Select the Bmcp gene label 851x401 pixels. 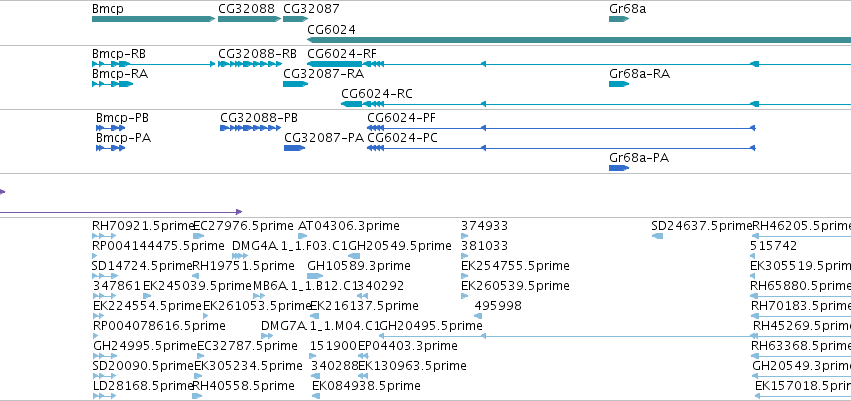pyautogui.click(x=107, y=9)
